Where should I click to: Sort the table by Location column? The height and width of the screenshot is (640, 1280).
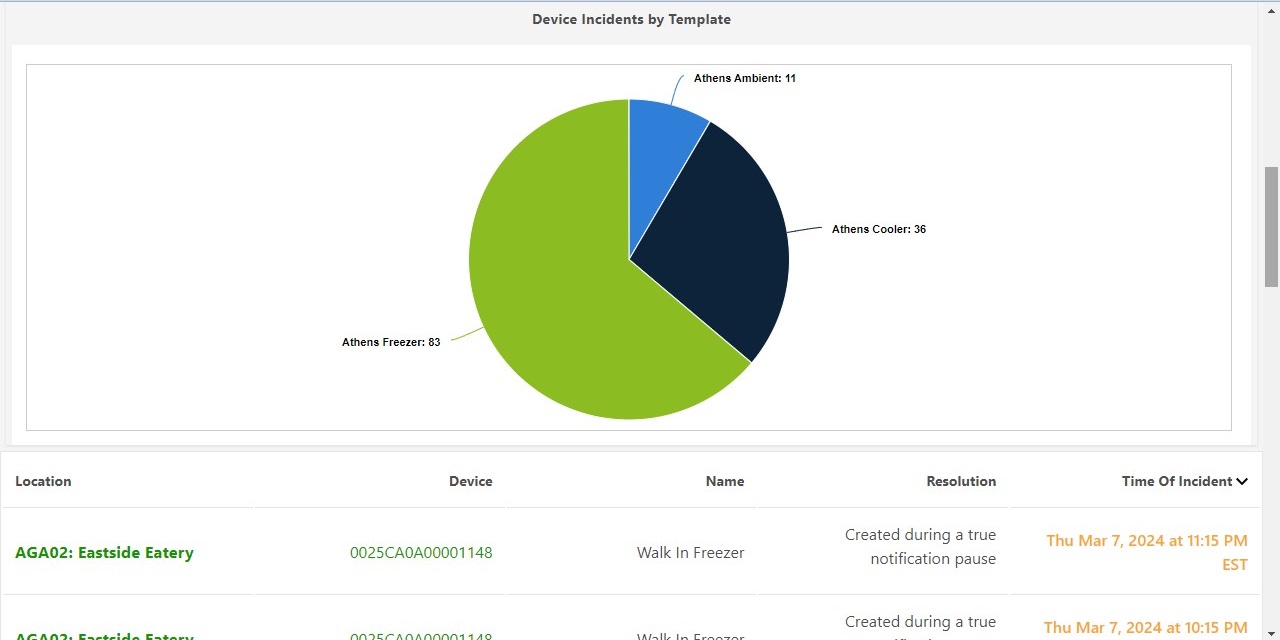click(43, 481)
